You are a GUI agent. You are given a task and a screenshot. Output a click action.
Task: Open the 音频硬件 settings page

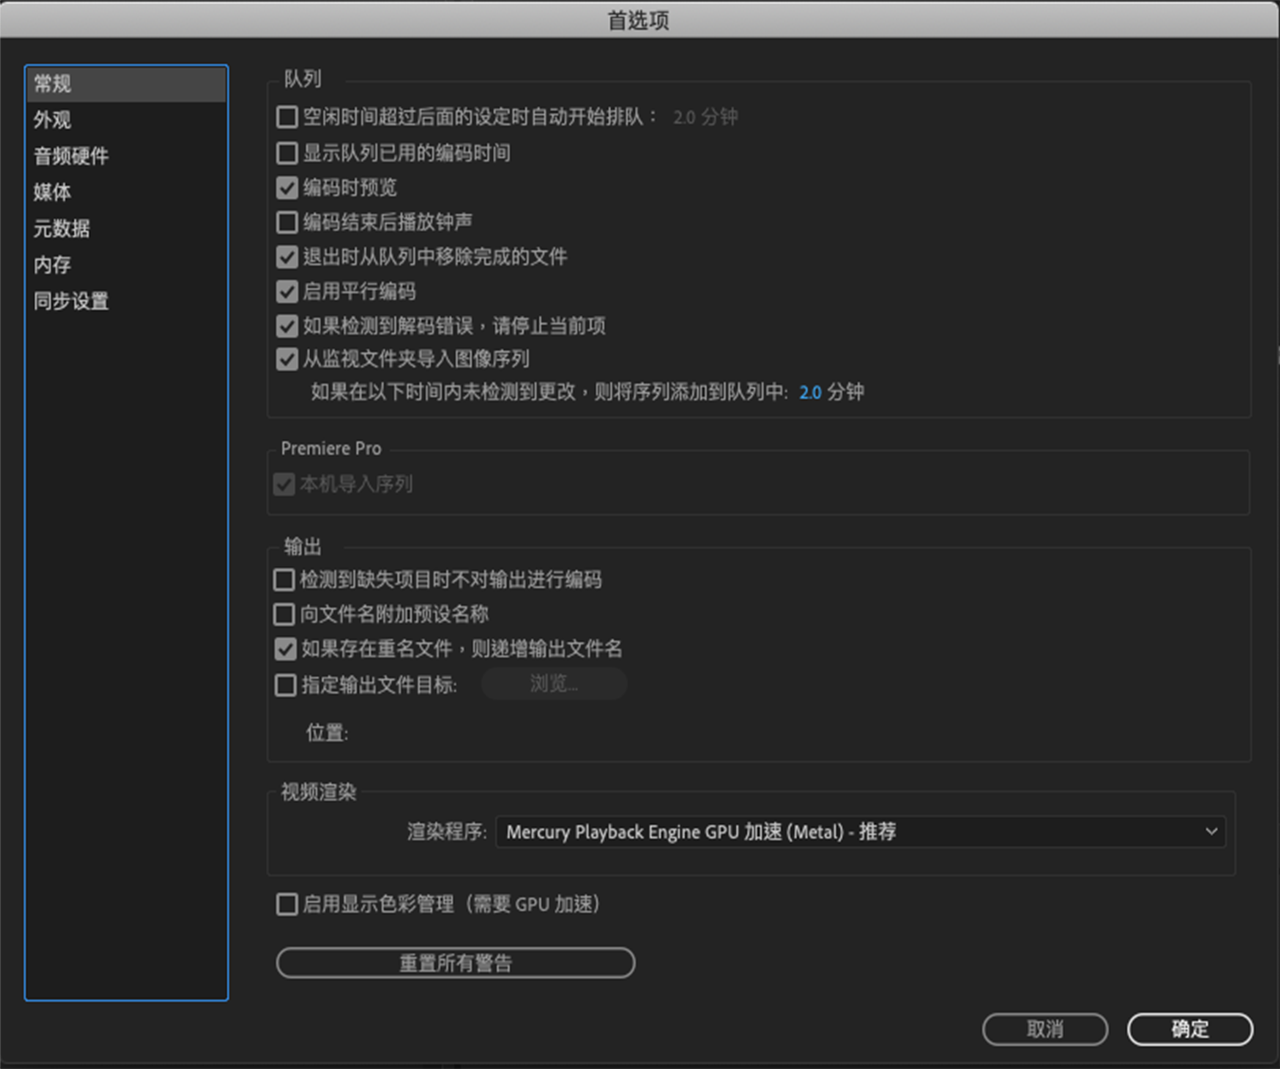(70, 156)
